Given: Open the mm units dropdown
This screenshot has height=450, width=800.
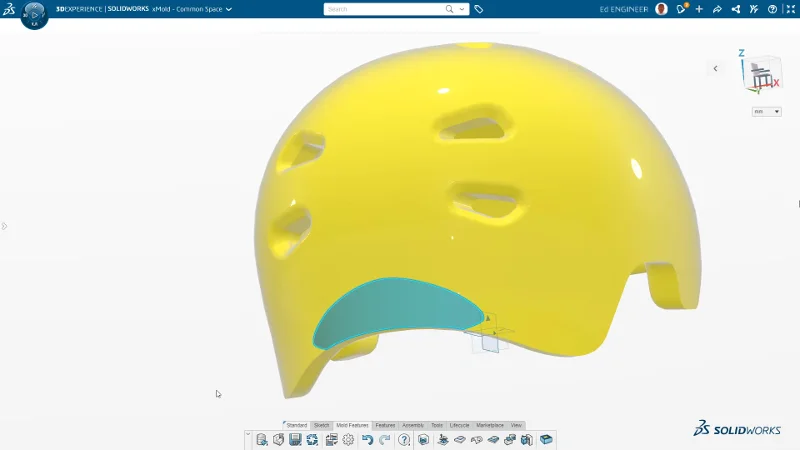Looking at the screenshot, I should coord(767,112).
